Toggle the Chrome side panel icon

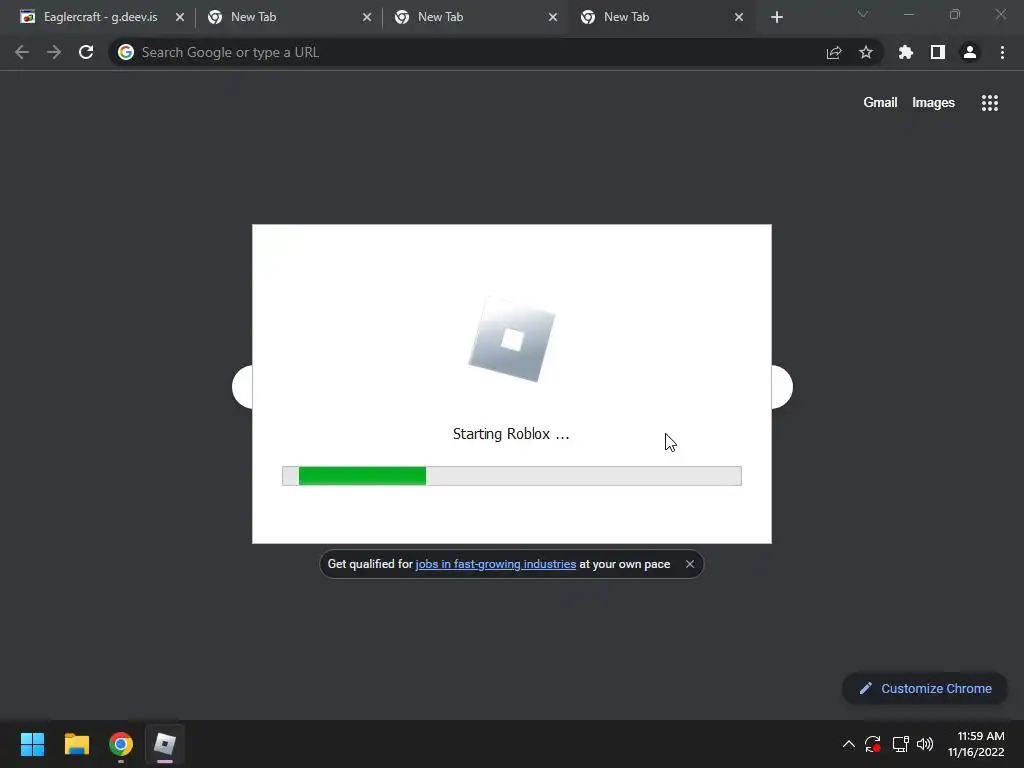tap(938, 52)
